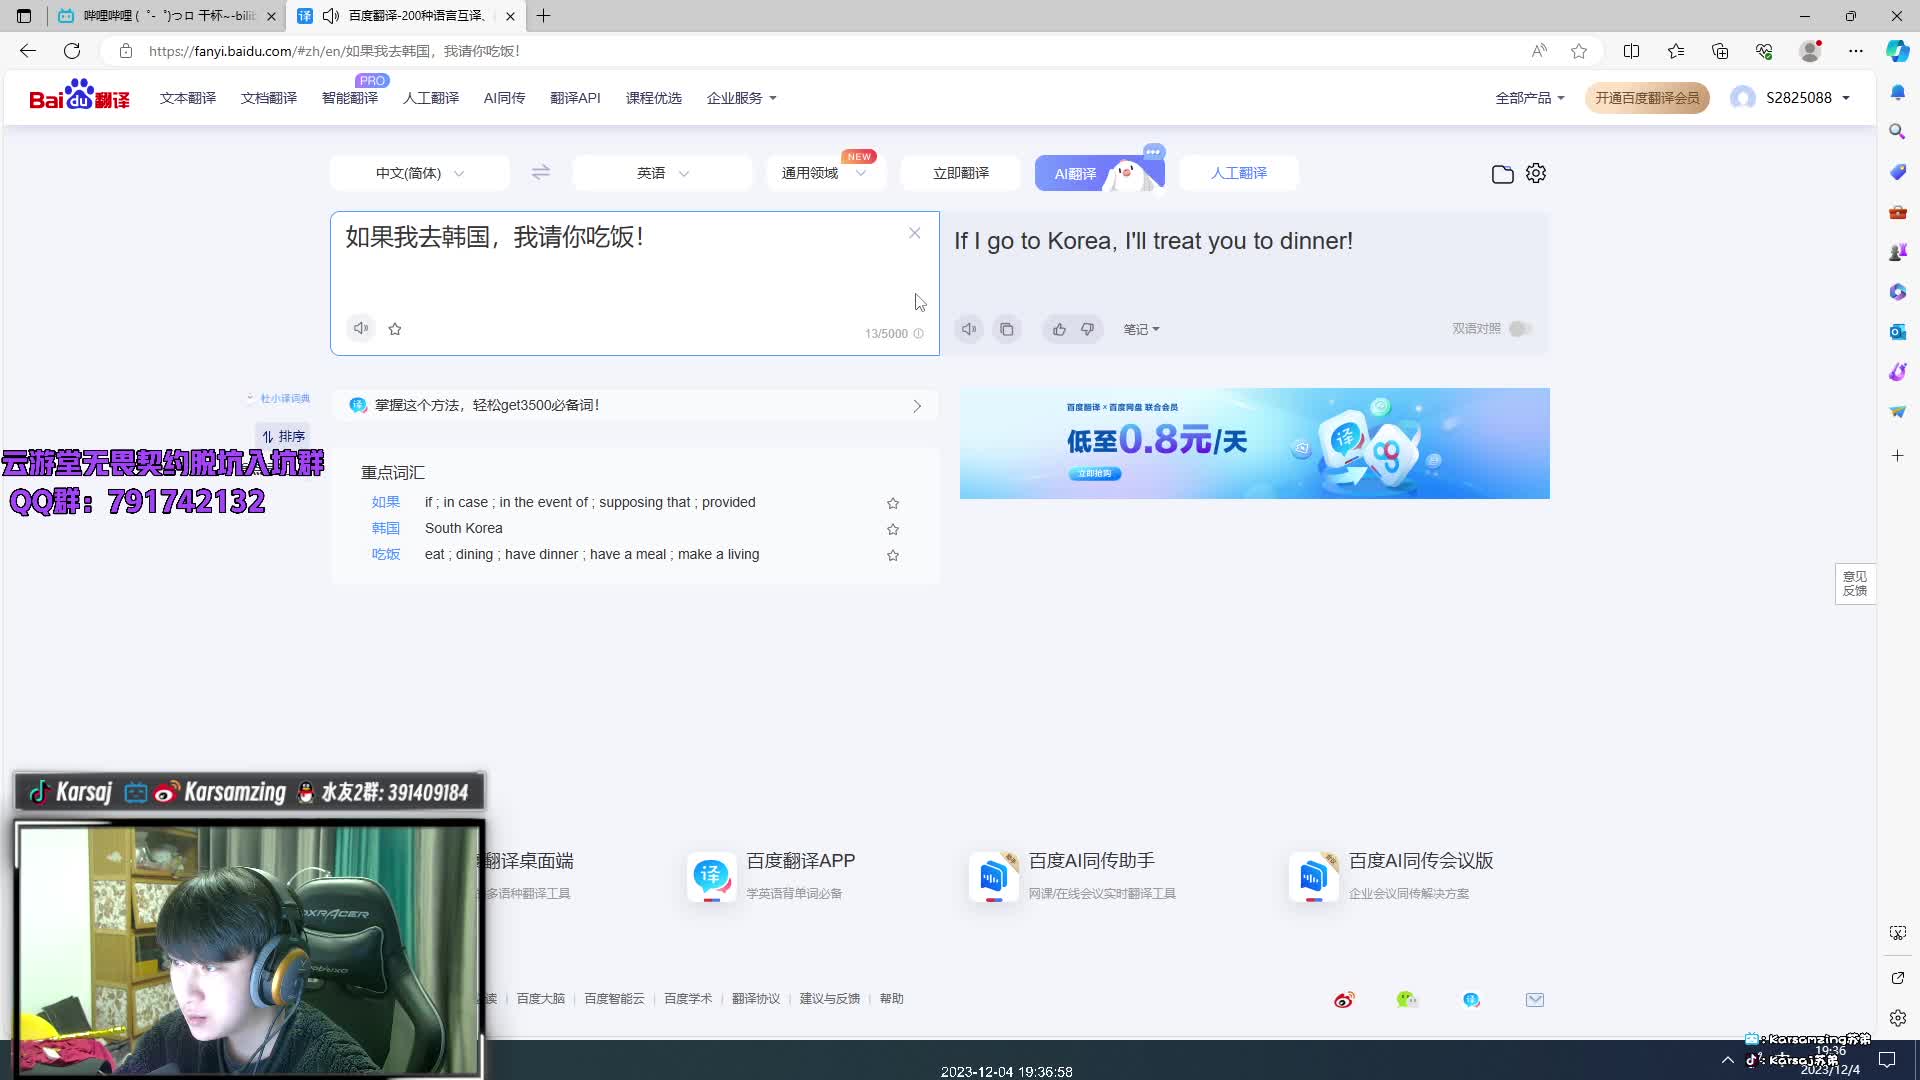Screen dimensions: 1920x1080
Task: Favorite the 吃饭 vocabulary entry
Action: coord(893,555)
